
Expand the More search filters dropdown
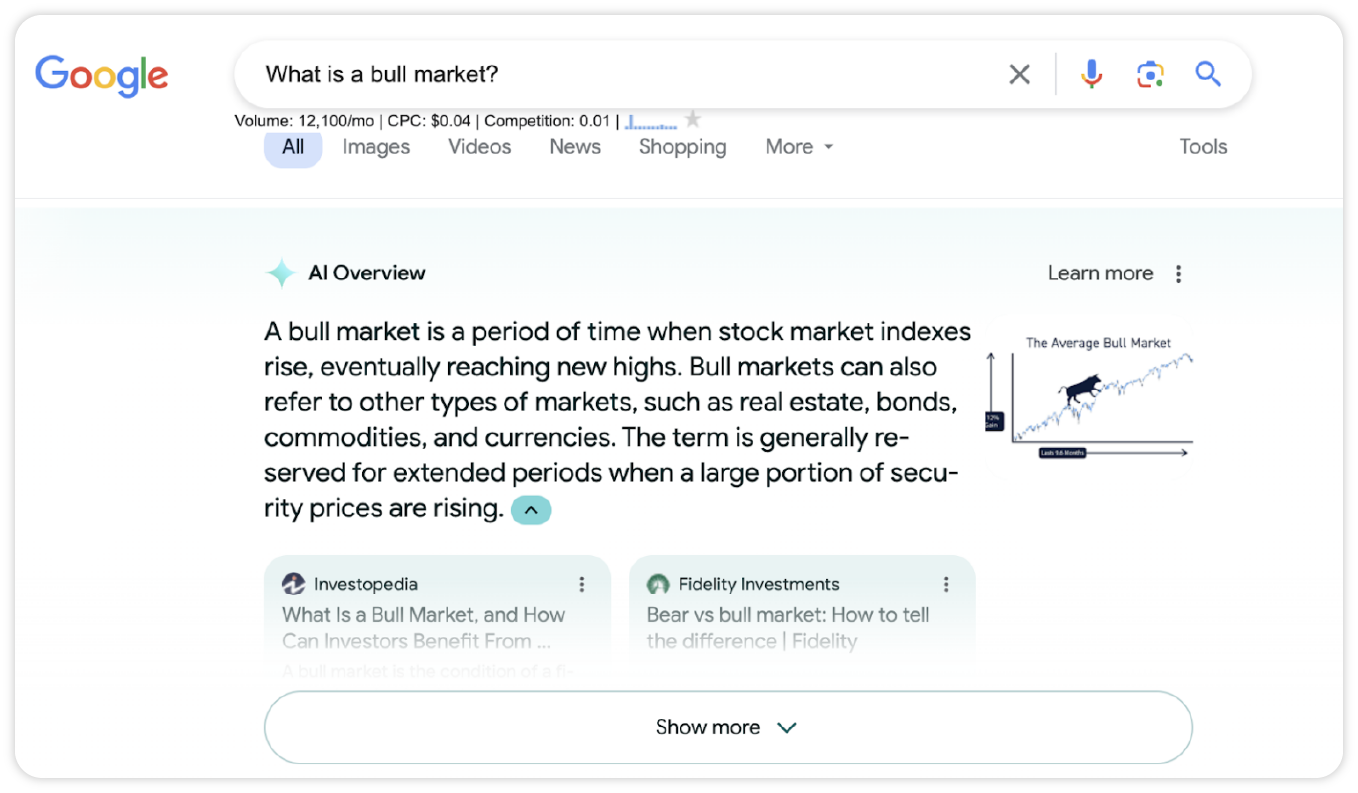[x=799, y=147]
